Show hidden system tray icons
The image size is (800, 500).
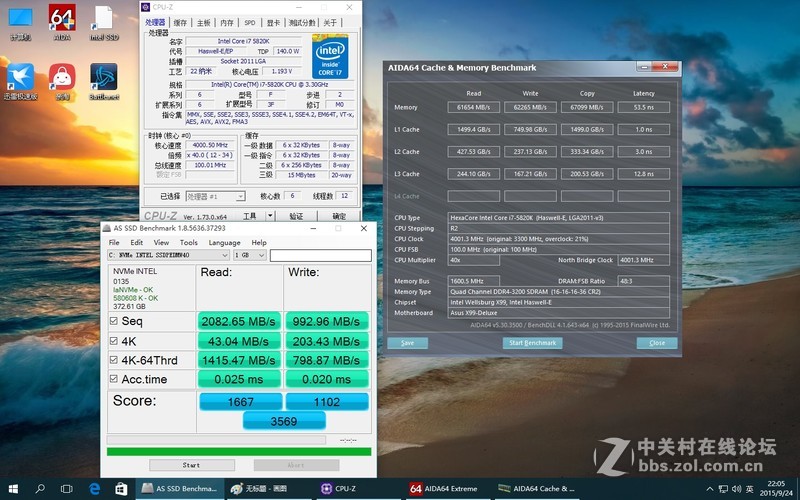(710, 489)
